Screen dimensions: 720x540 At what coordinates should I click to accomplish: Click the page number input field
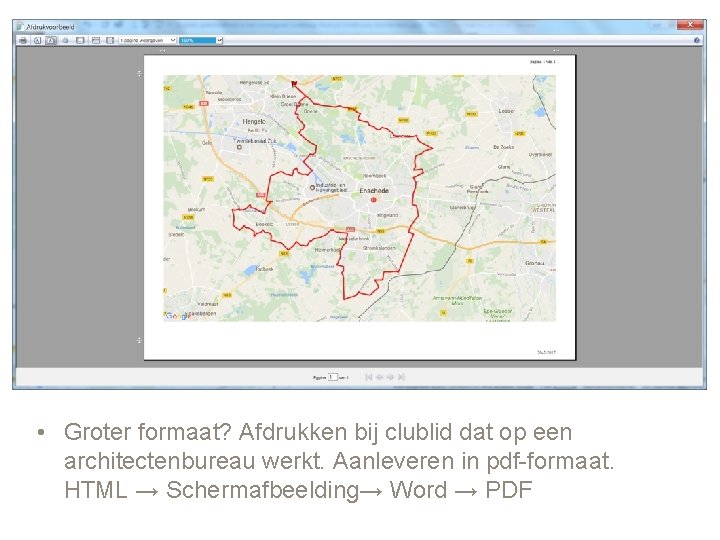coord(332,377)
